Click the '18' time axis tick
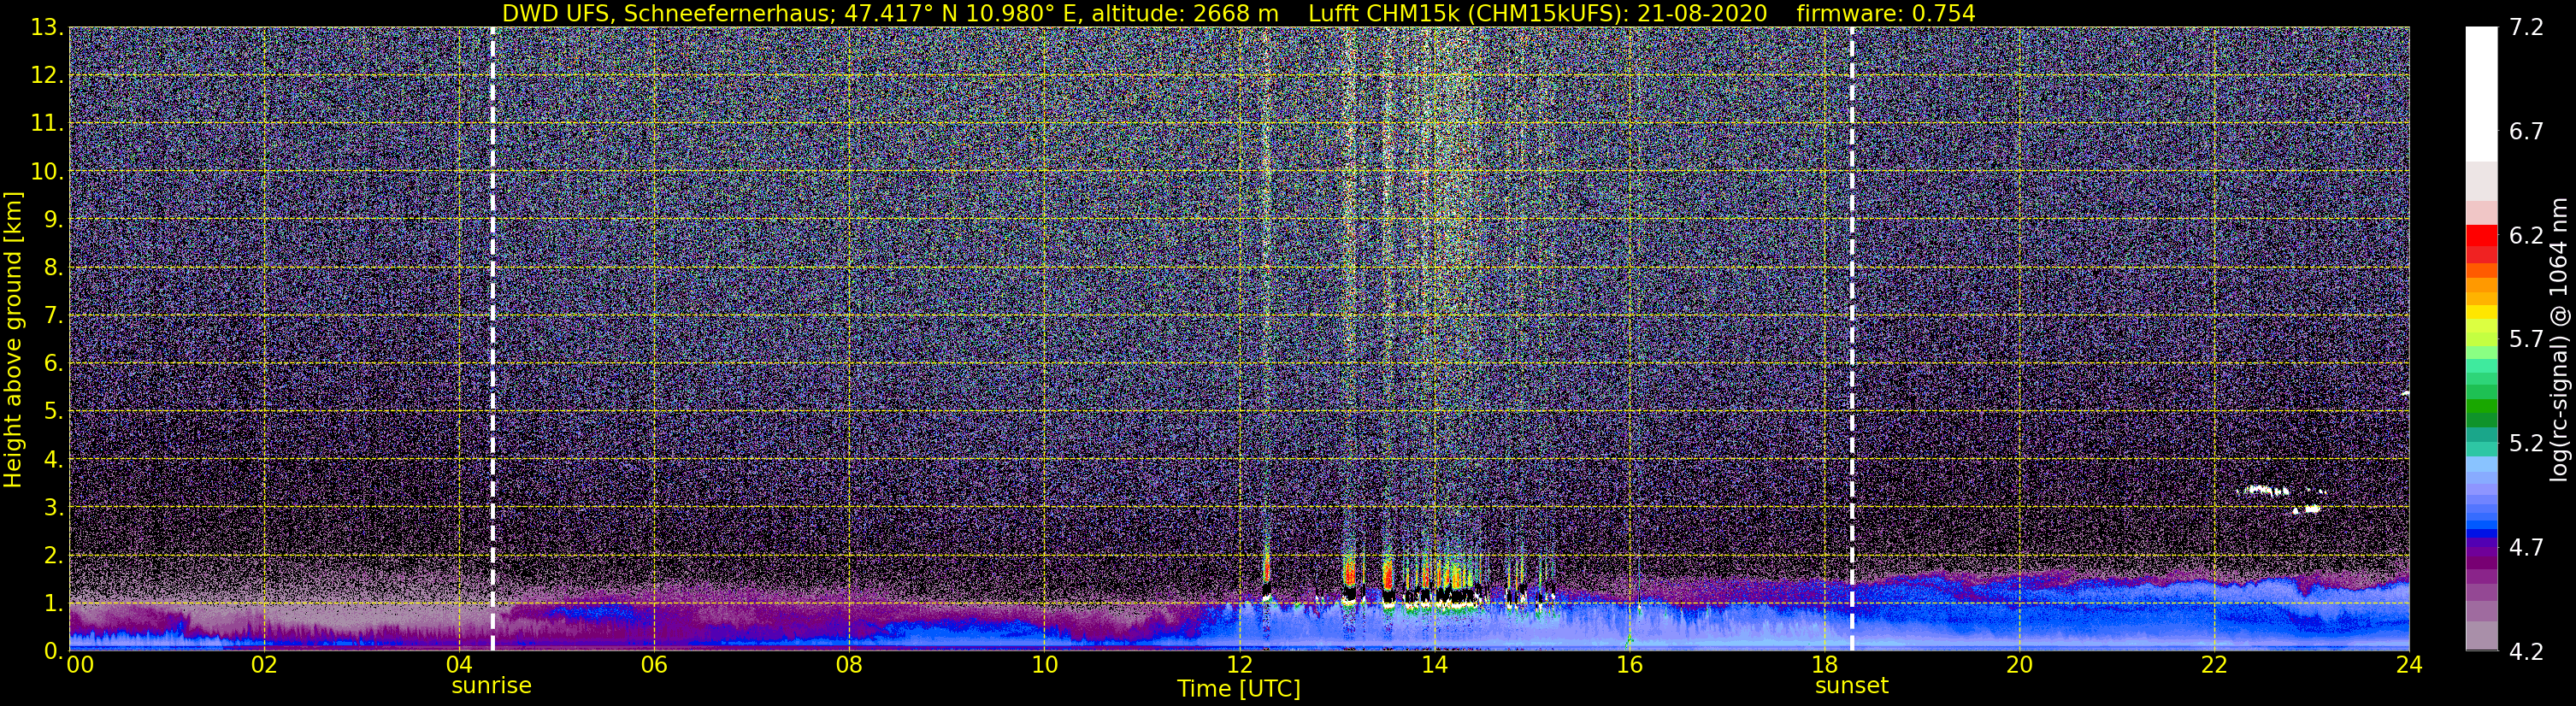 [1824, 665]
